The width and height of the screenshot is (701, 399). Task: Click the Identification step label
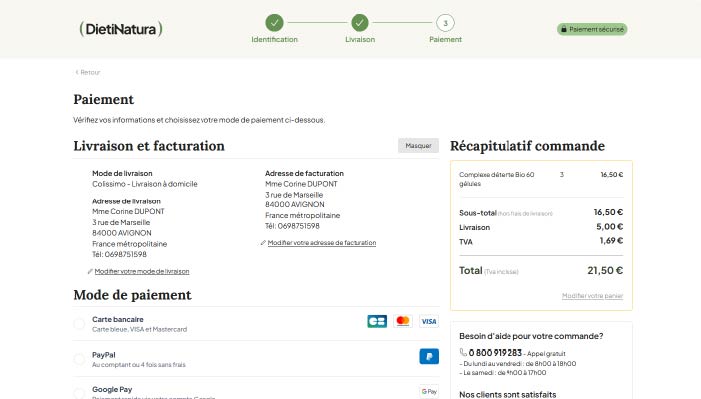pos(274,39)
